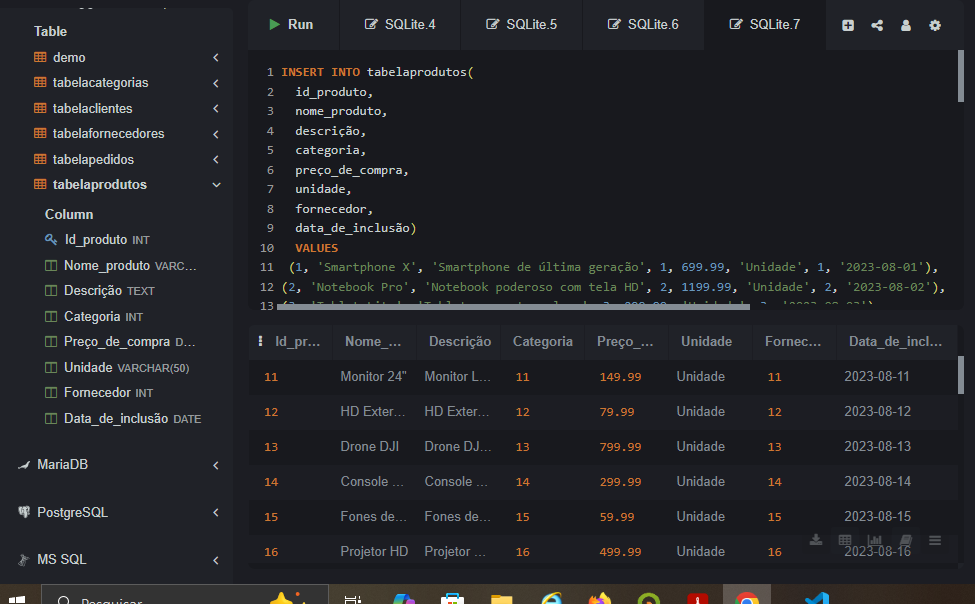Click the column icon beside Categoria INT
This screenshot has height=604, width=975.
coord(51,317)
